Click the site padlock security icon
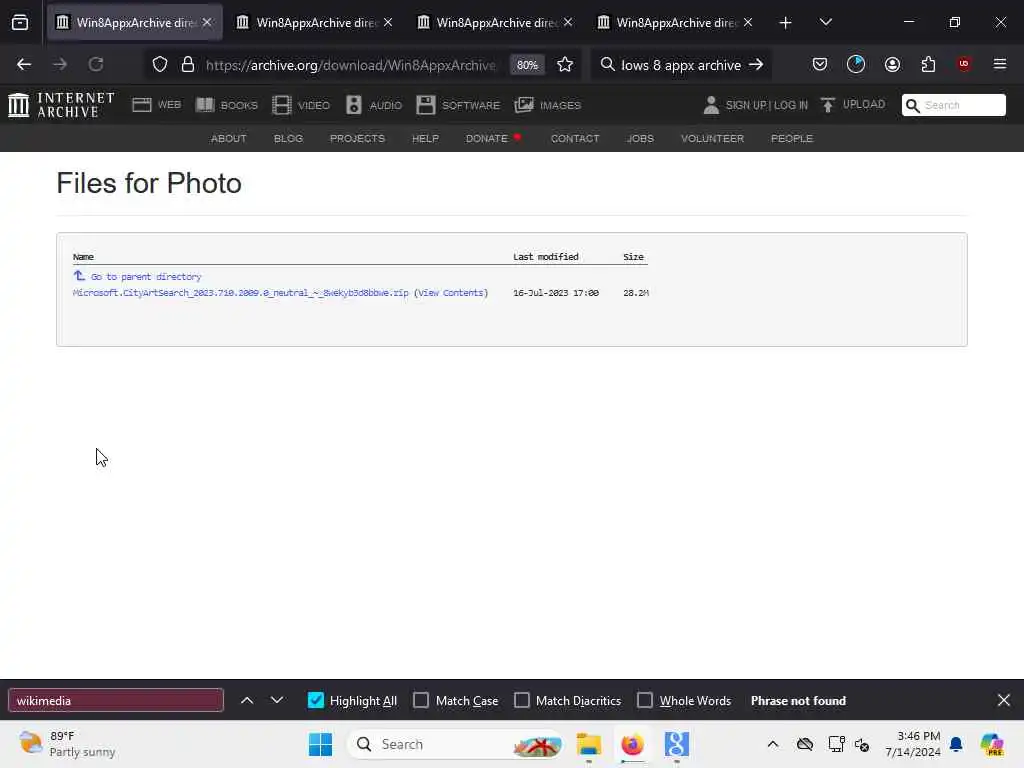Screen dimensions: 1024x768 (188, 65)
